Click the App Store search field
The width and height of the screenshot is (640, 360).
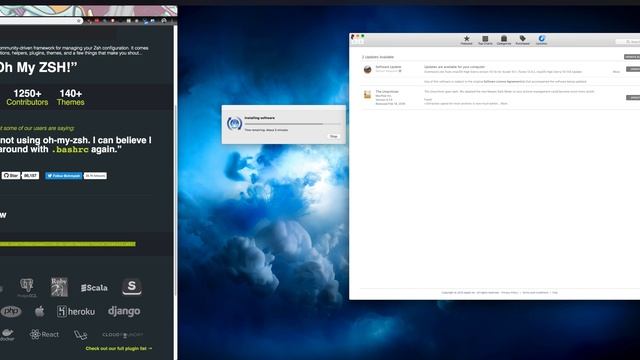coord(628,42)
